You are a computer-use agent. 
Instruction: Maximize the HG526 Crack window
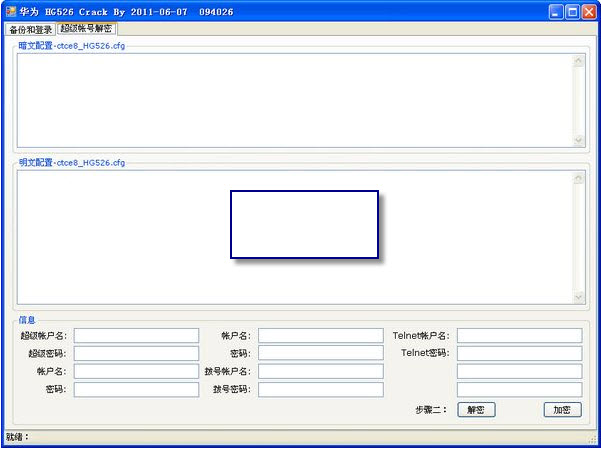click(x=573, y=12)
